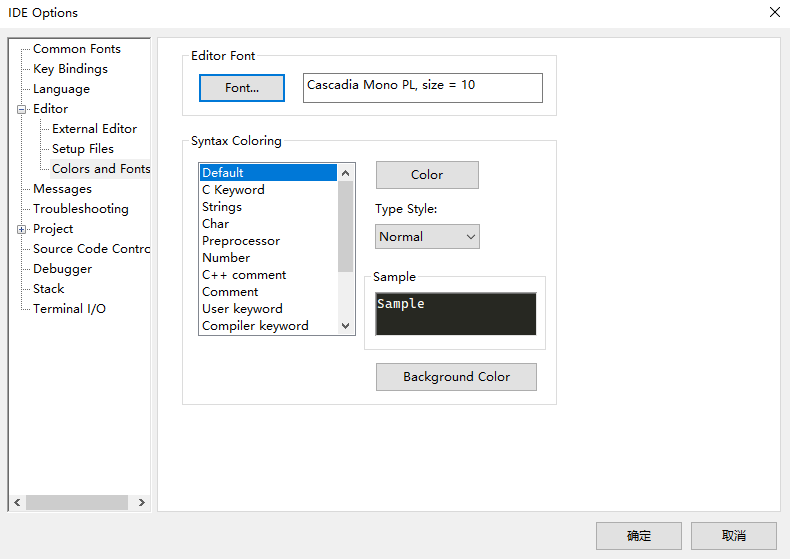Expand the Project tree node
Image resolution: width=790 pixels, height=559 pixels.
point(21,230)
